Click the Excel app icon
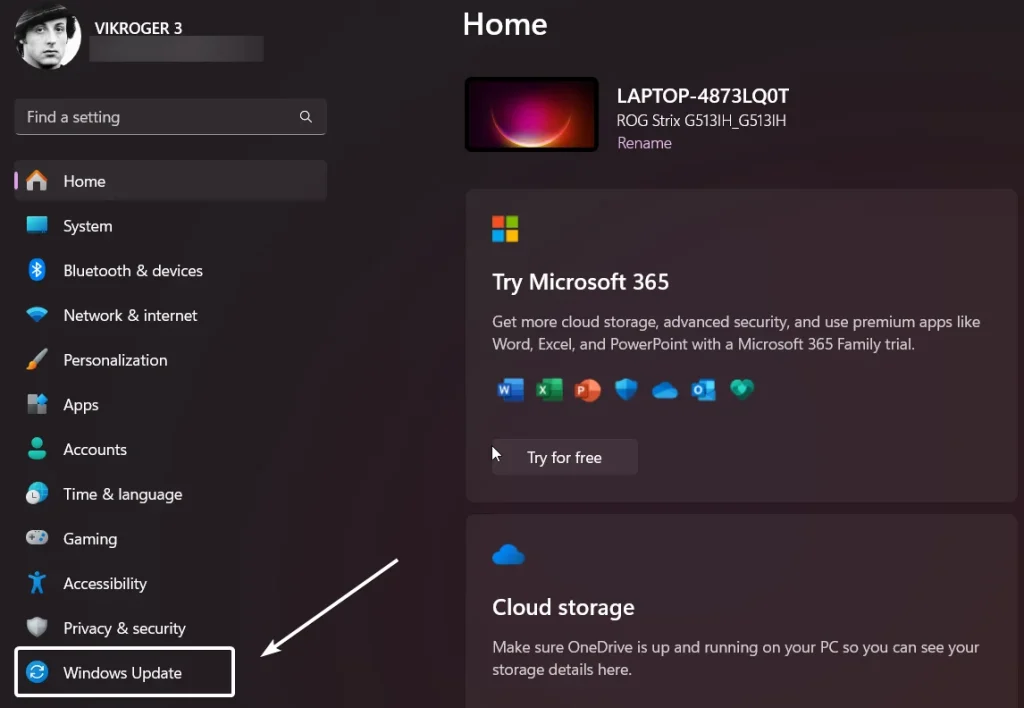 [x=549, y=390]
